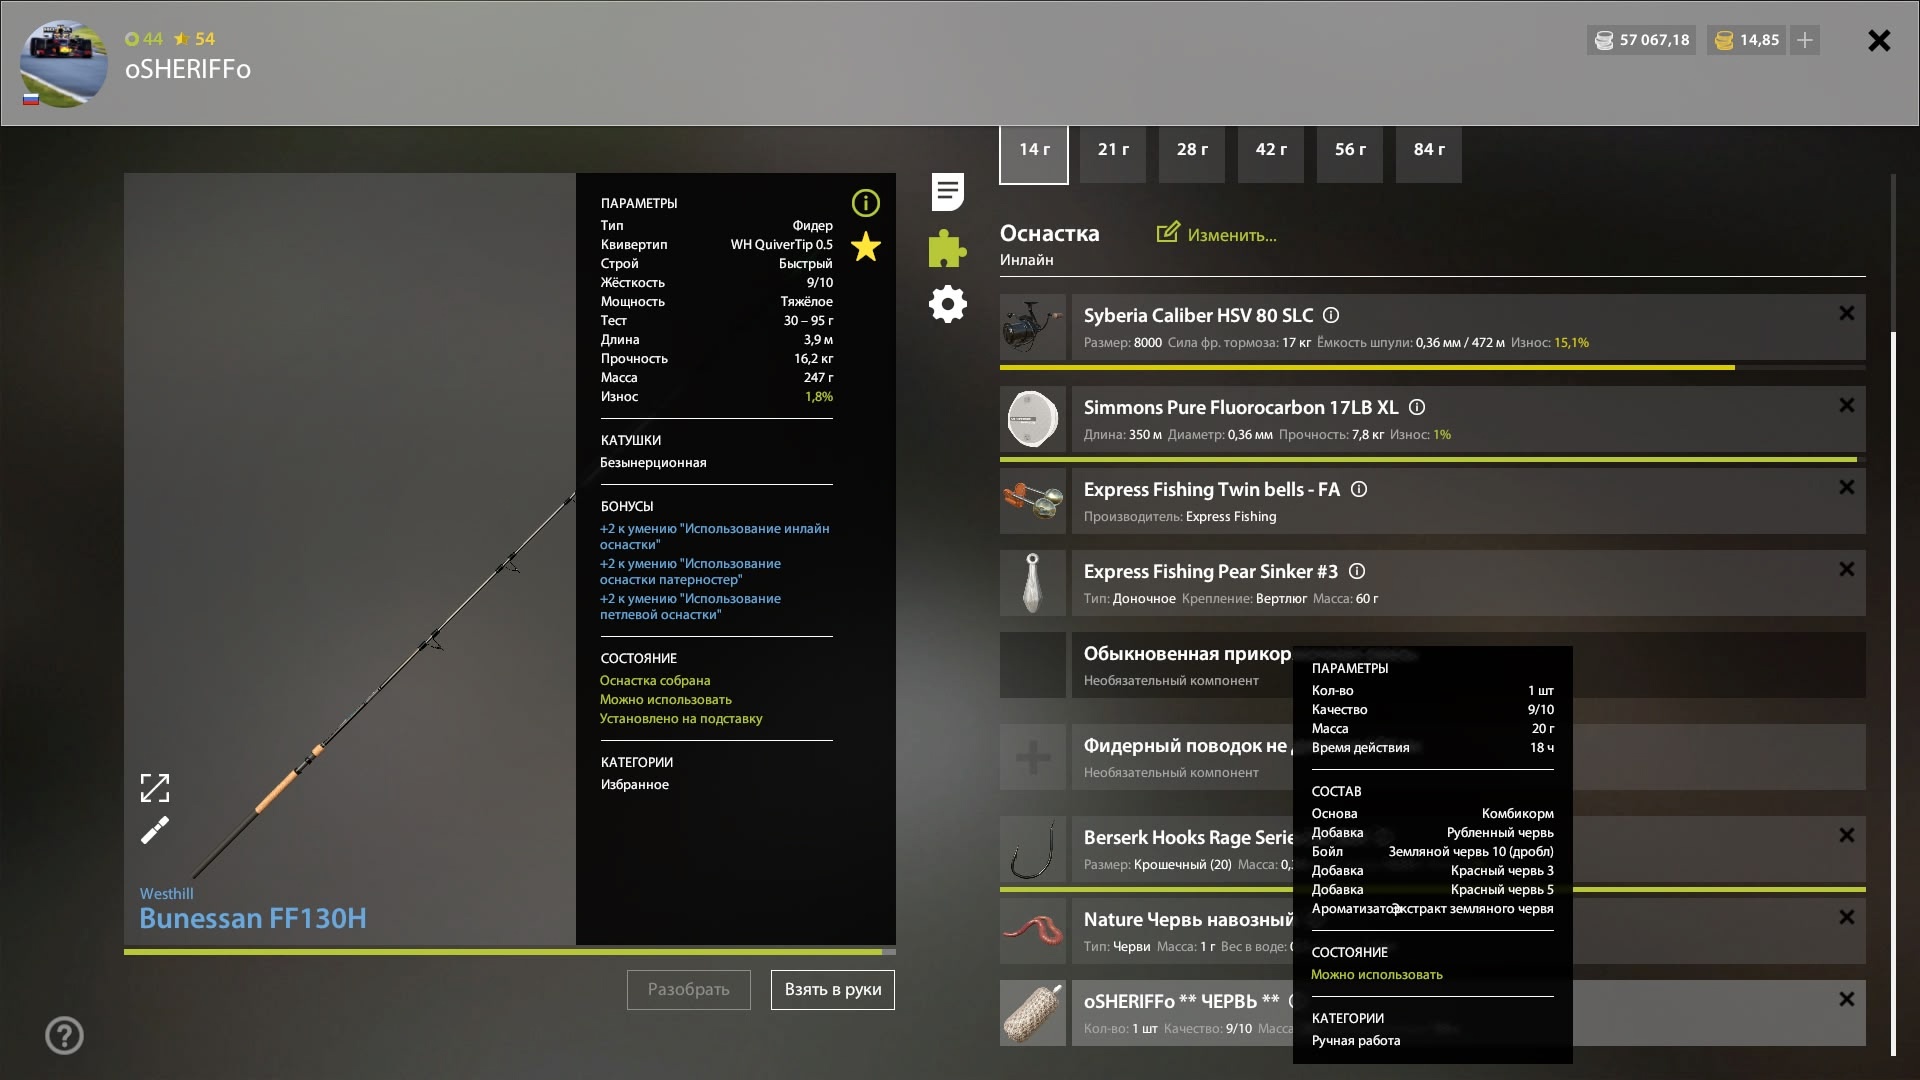1920x1080 pixels.
Task: Click the pencil rename rod icon
Action: click(154, 830)
